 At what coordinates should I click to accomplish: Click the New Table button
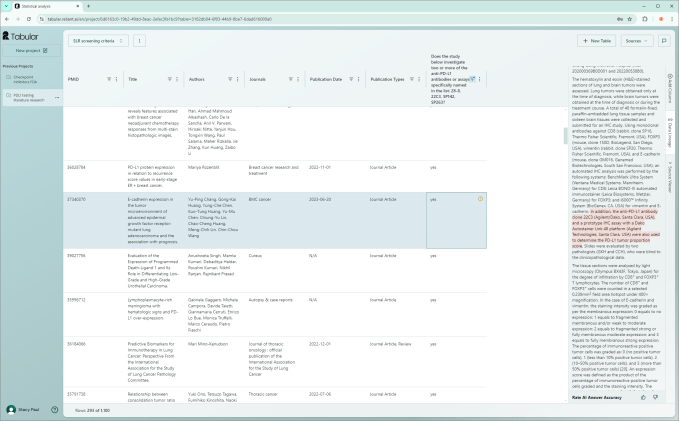597,41
